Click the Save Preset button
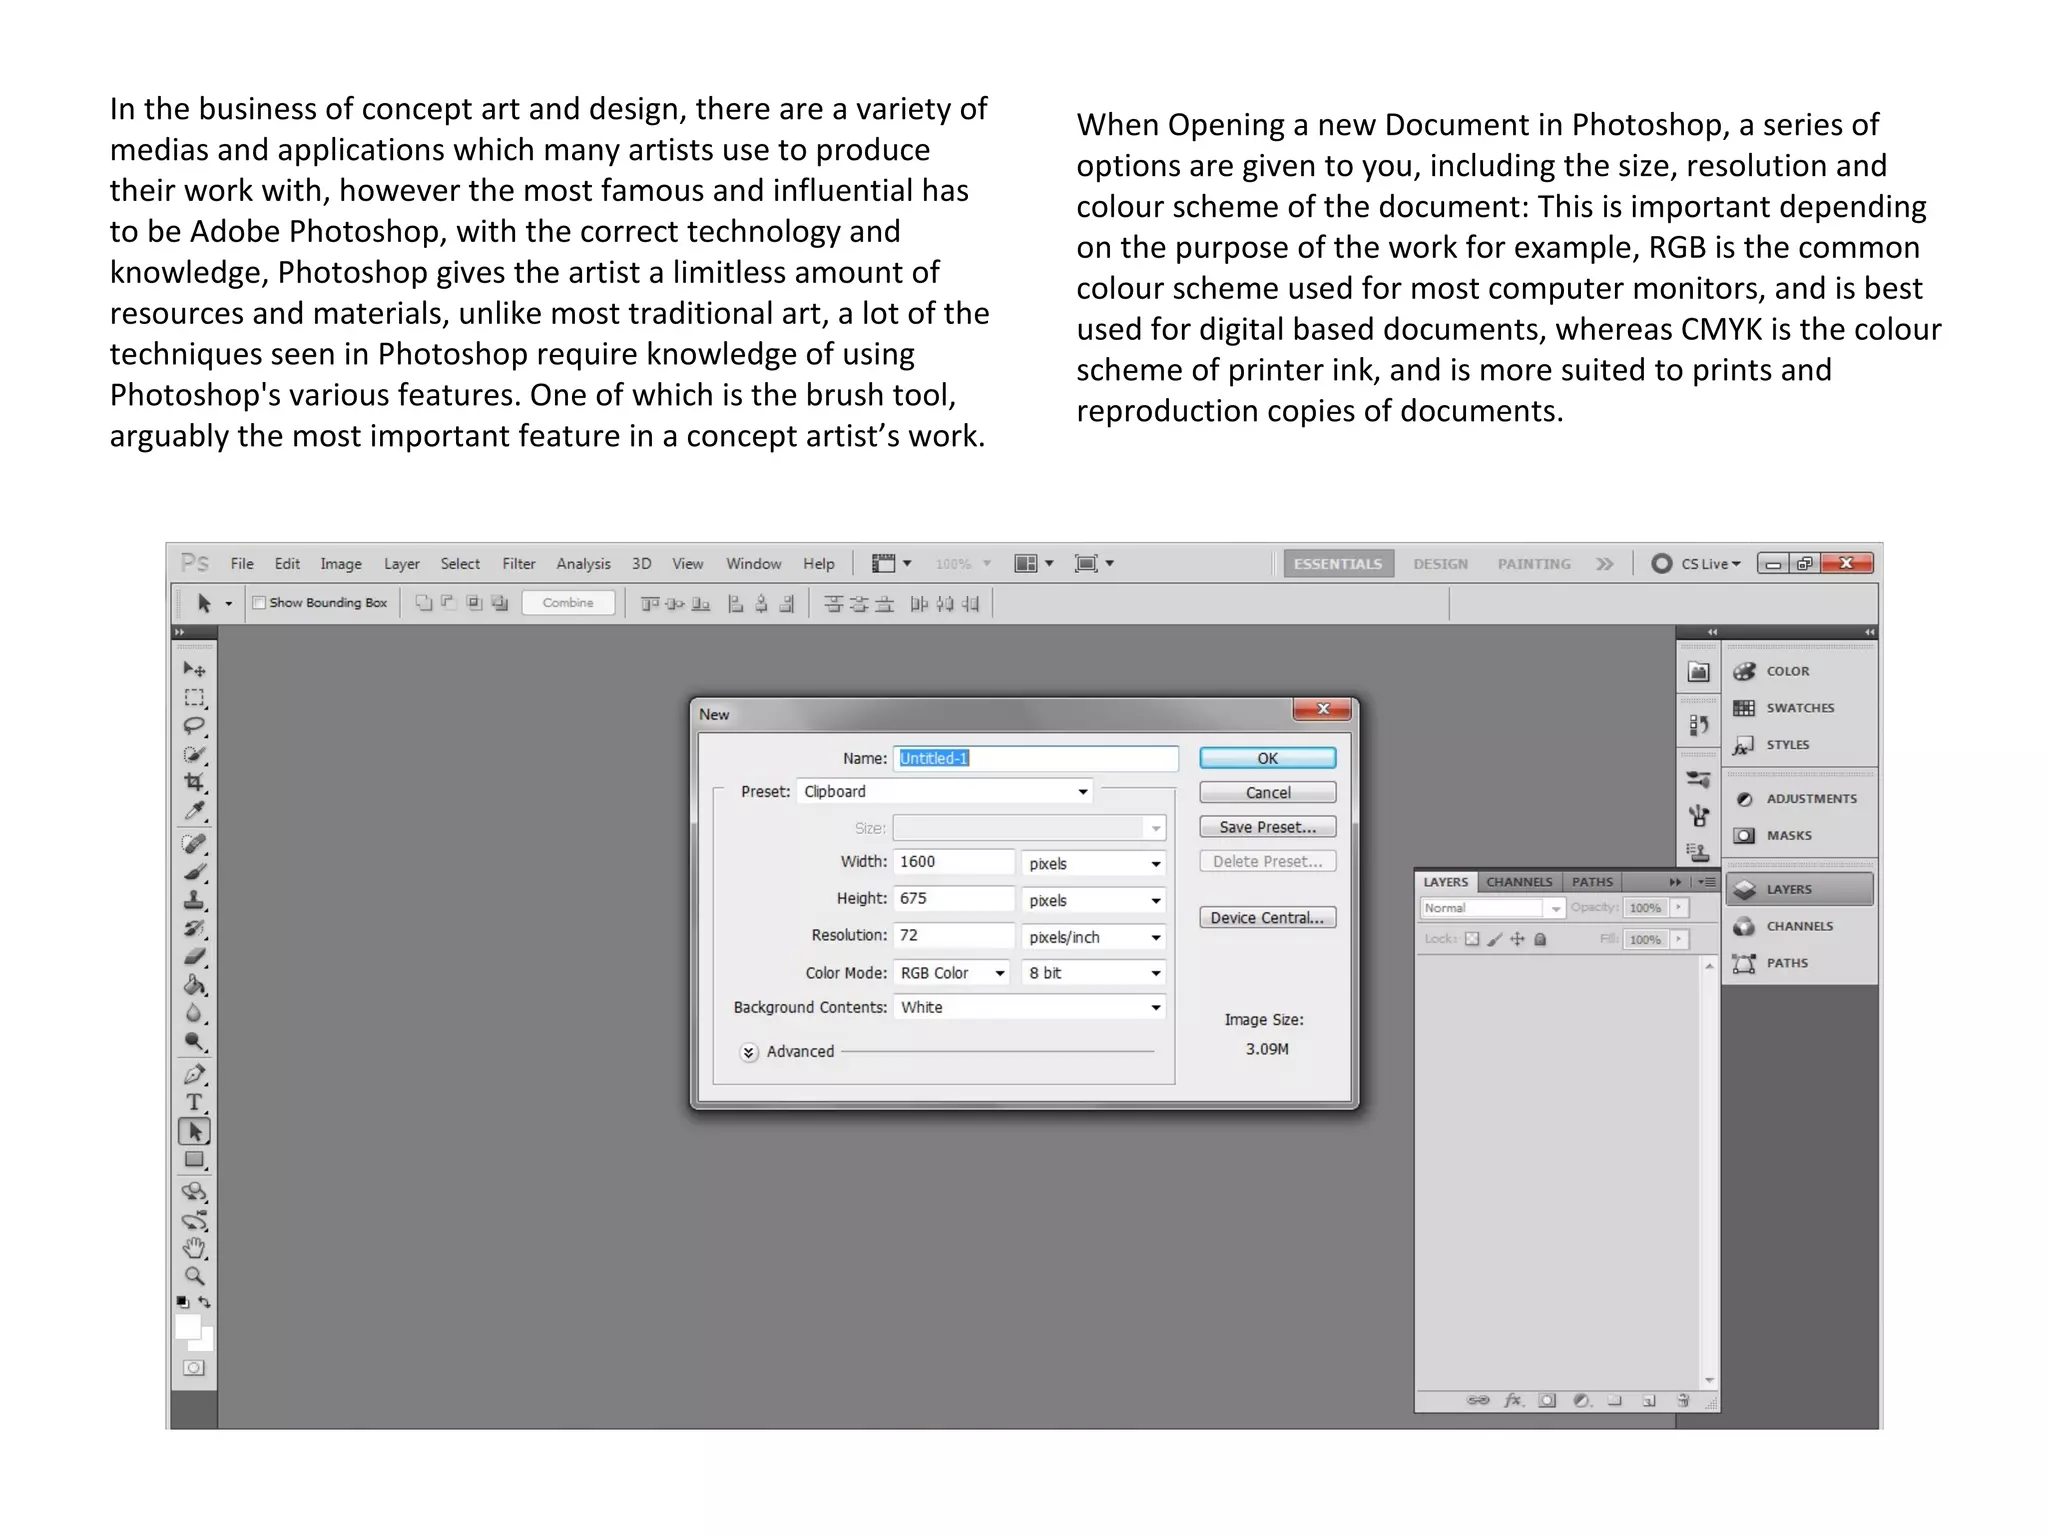The height and width of the screenshot is (1536, 2048). pyautogui.click(x=1268, y=827)
